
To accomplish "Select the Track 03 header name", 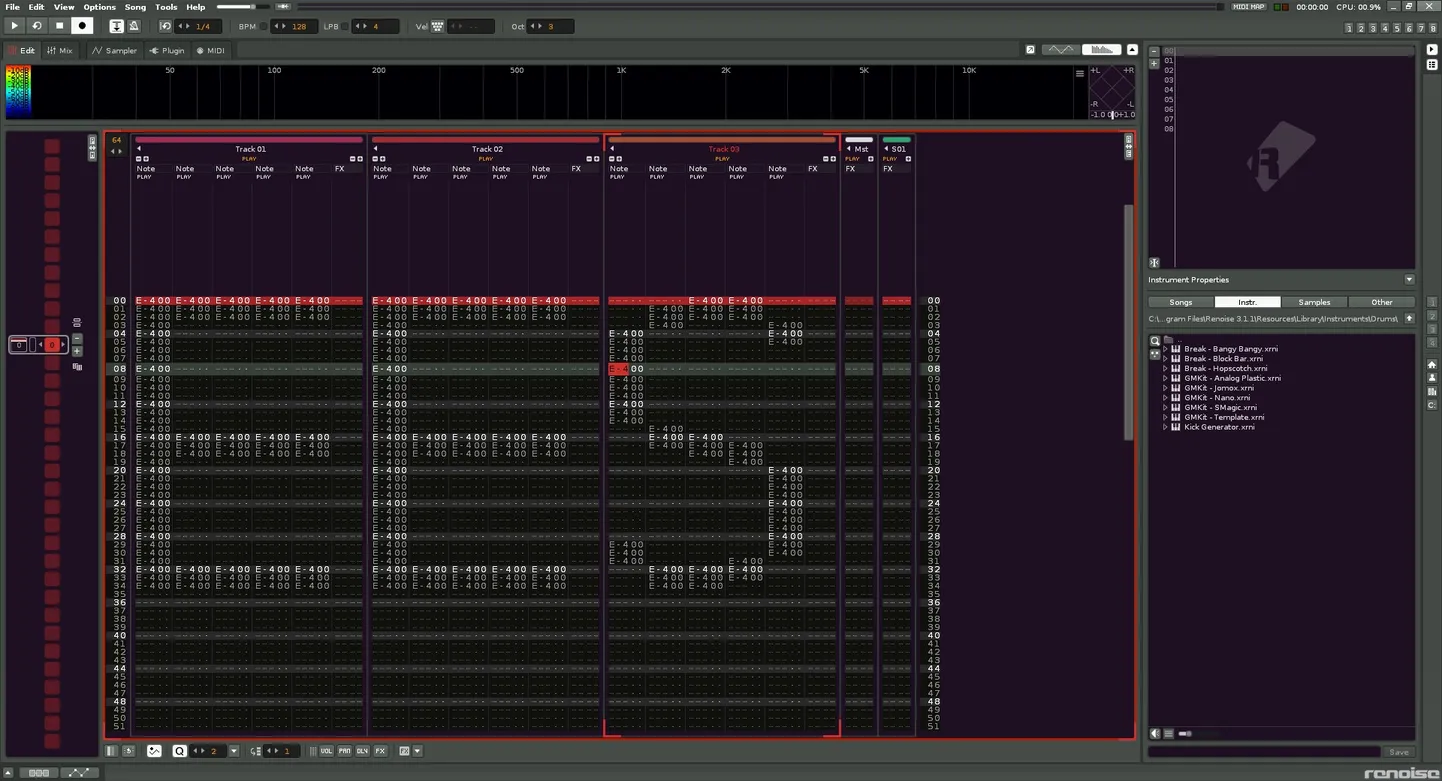I will (723, 149).
